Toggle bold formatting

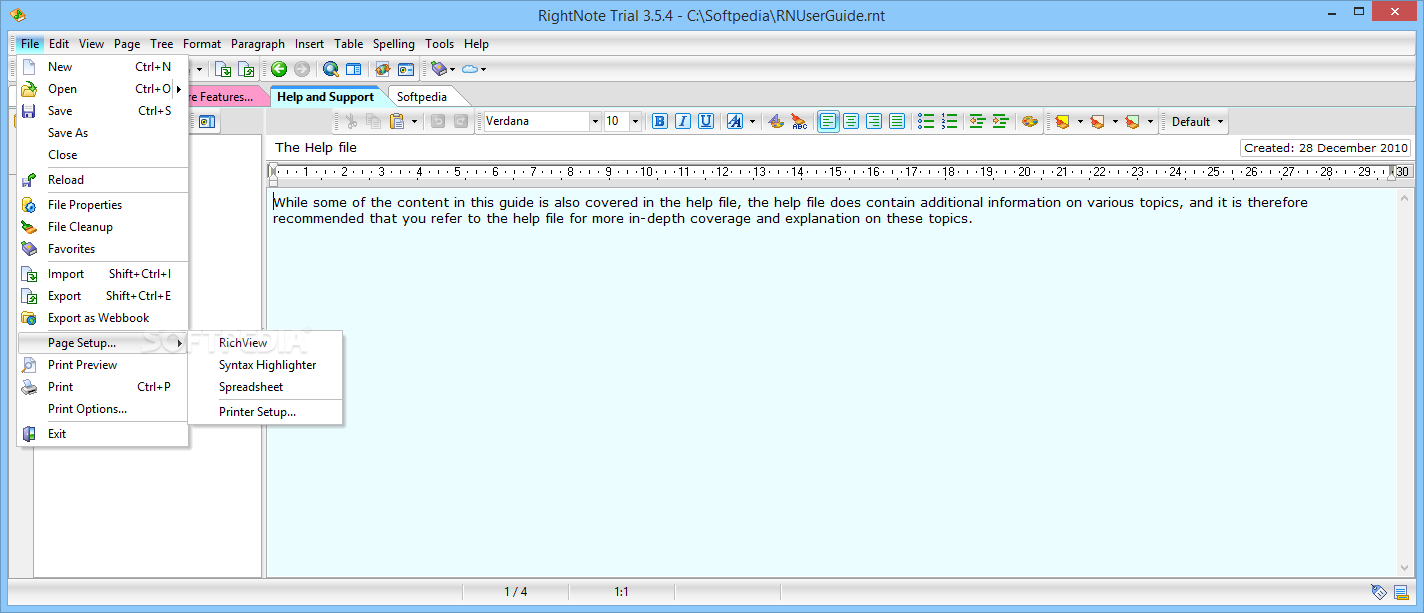(660, 121)
